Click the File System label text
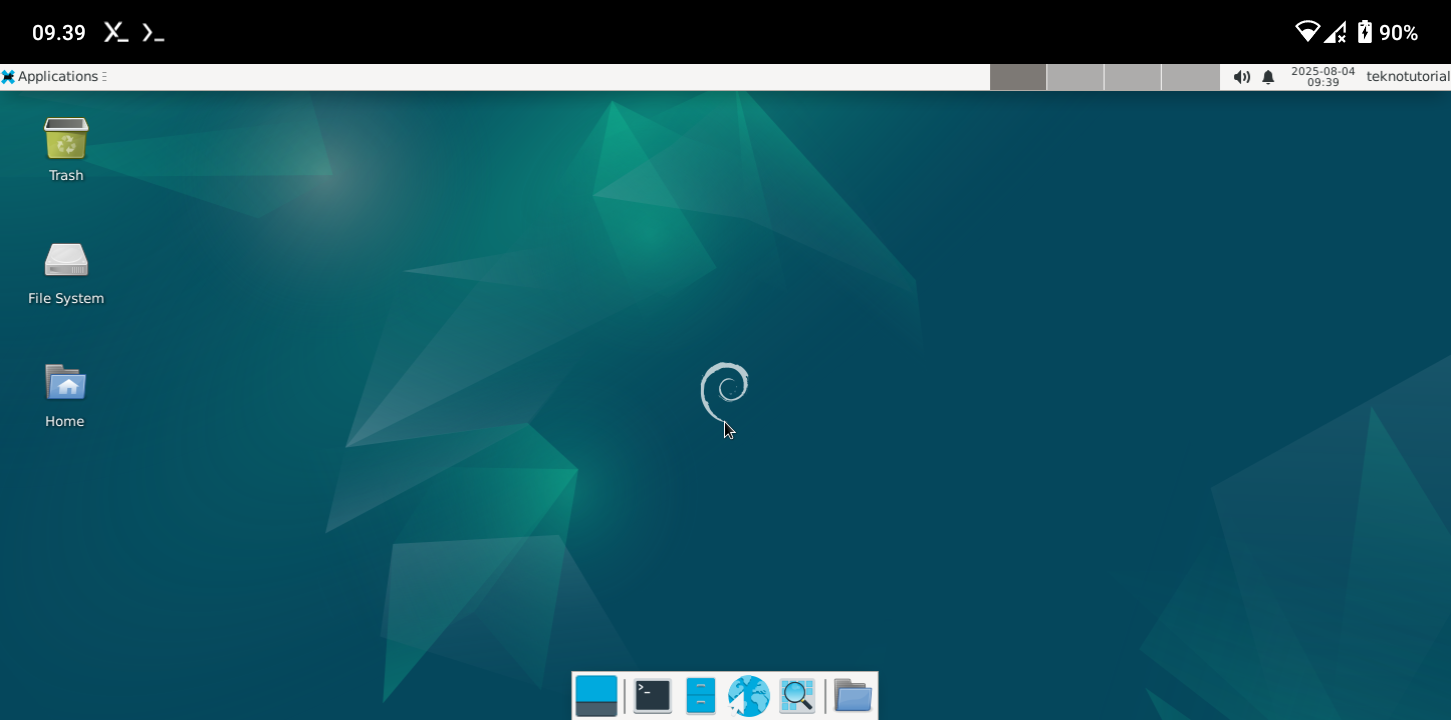Image resolution: width=1451 pixels, height=720 pixels. pos(66,298)
